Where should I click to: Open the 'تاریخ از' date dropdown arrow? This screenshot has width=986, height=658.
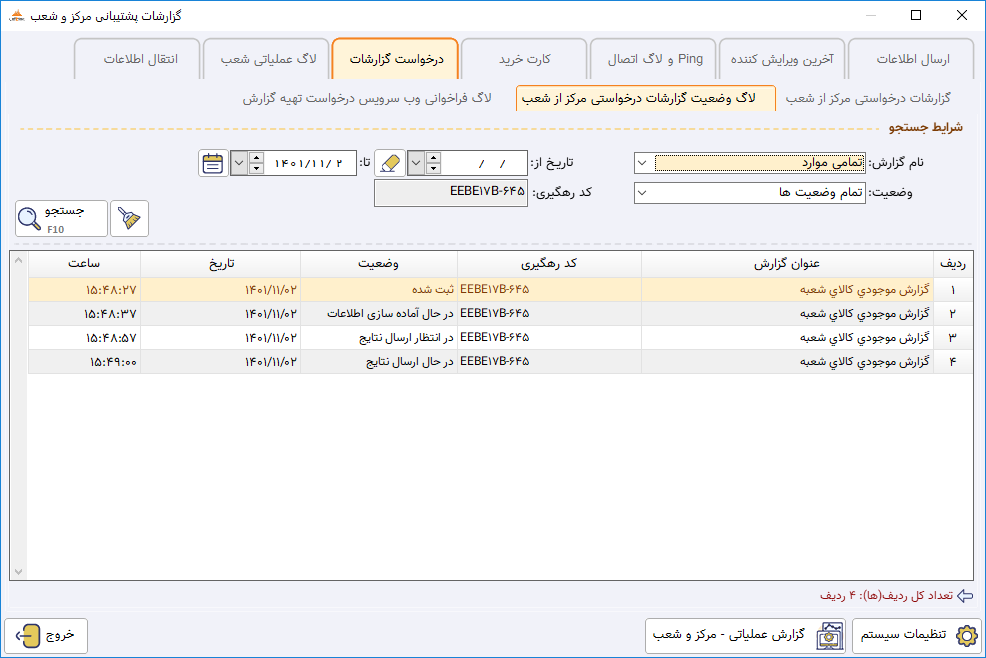tap(416, 163)
